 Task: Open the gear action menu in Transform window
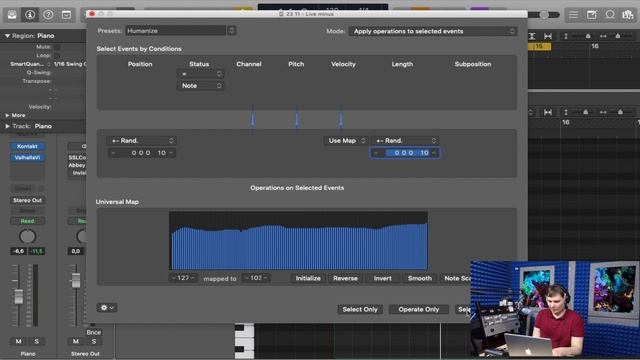pyautogui.click(x=107, y=307)
